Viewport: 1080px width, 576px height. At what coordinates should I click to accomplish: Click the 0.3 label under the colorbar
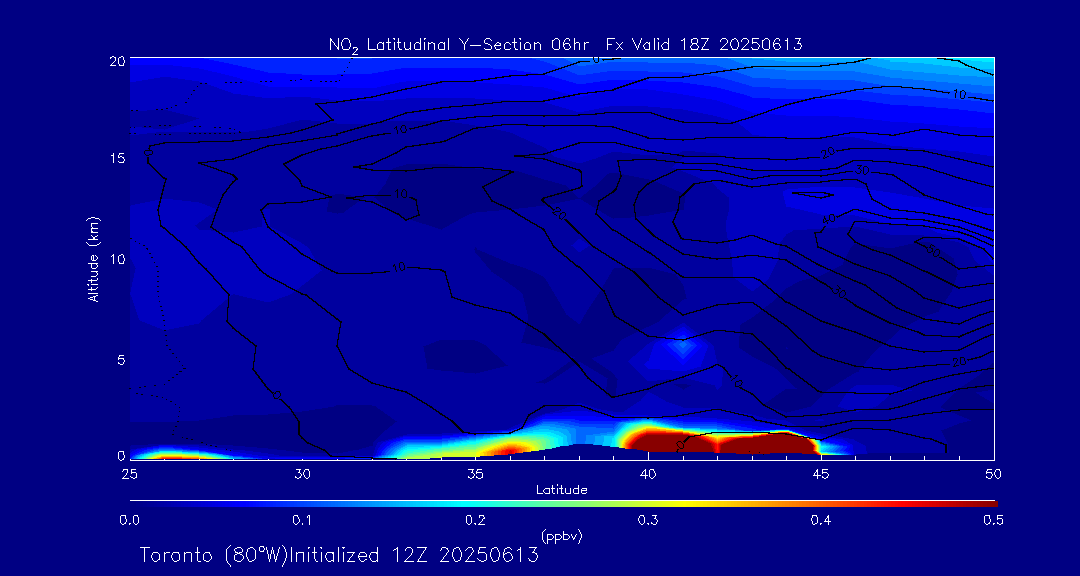[x=648, y=520]
